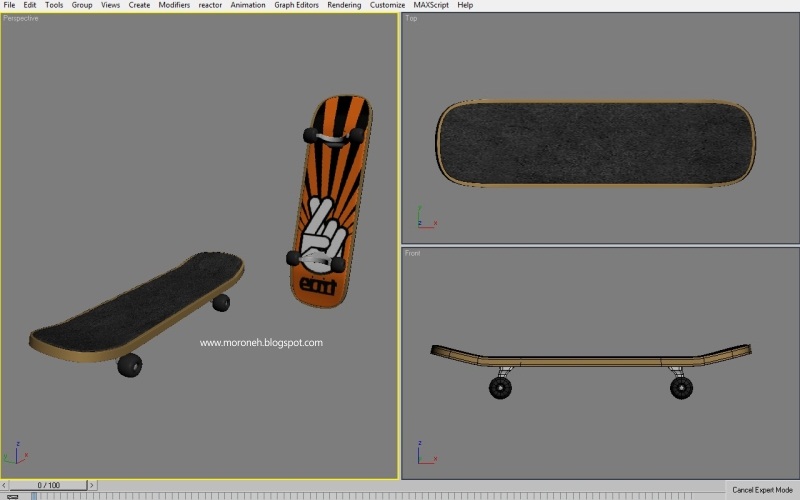Image resolution: width=800 pixels, height=500 pixels.
Task: Open the Tools menu
Action: (x=54, y=5)
